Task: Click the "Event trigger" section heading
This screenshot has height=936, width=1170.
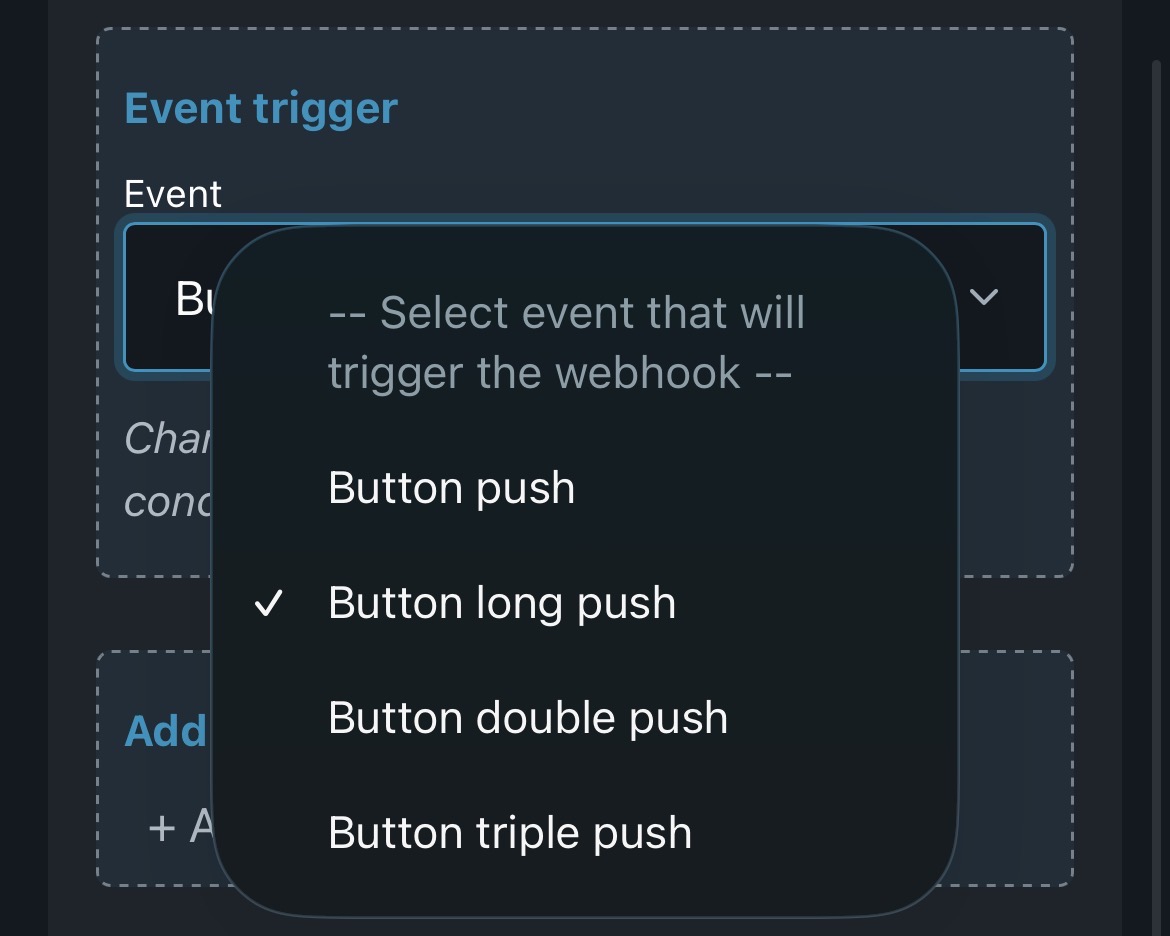Action: point(261,108)
